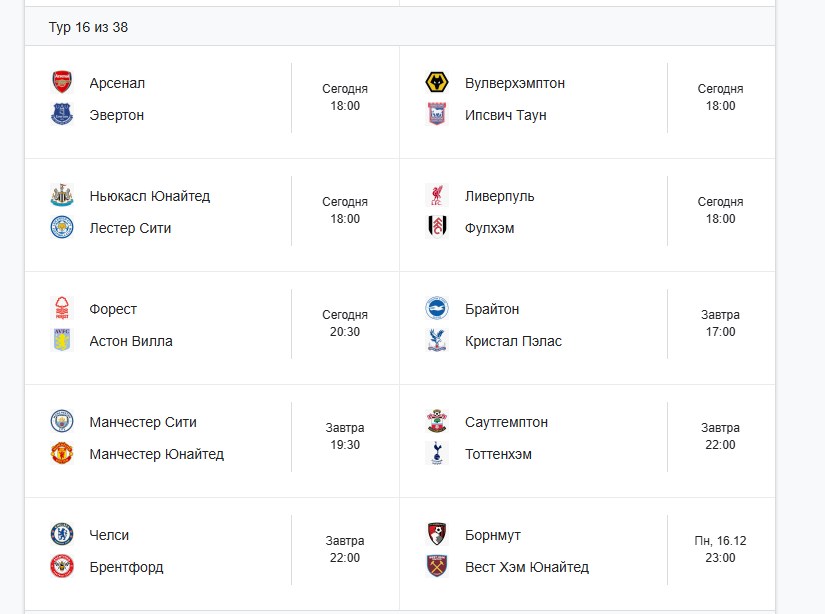Open the Астон Вилла team link
The height and width of the screenshot is (614, 825).
(131, 341)
